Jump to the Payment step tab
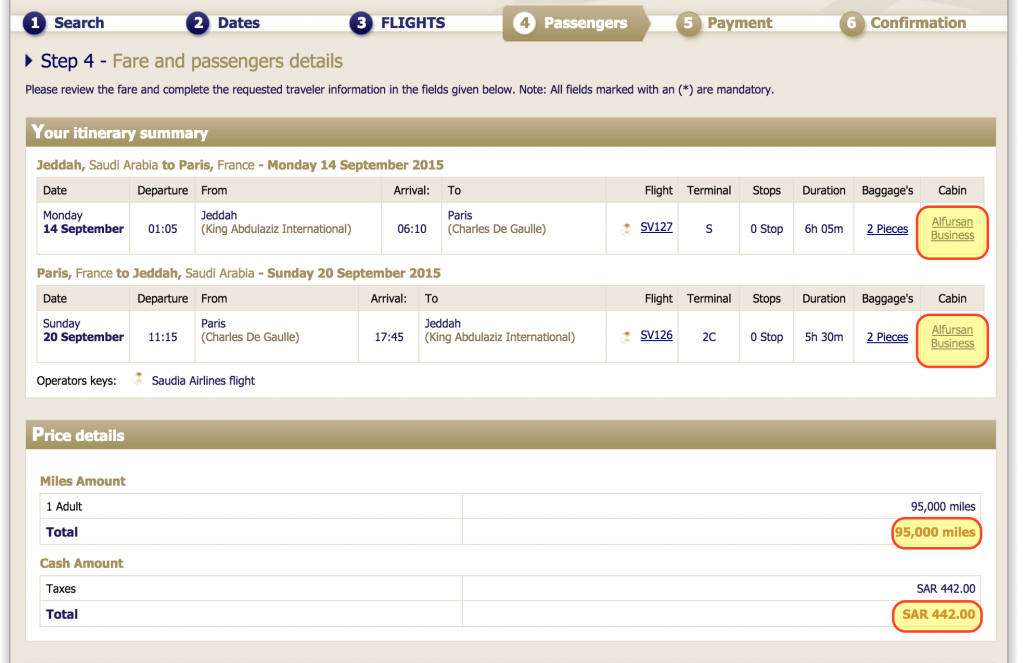 [739, 23]
